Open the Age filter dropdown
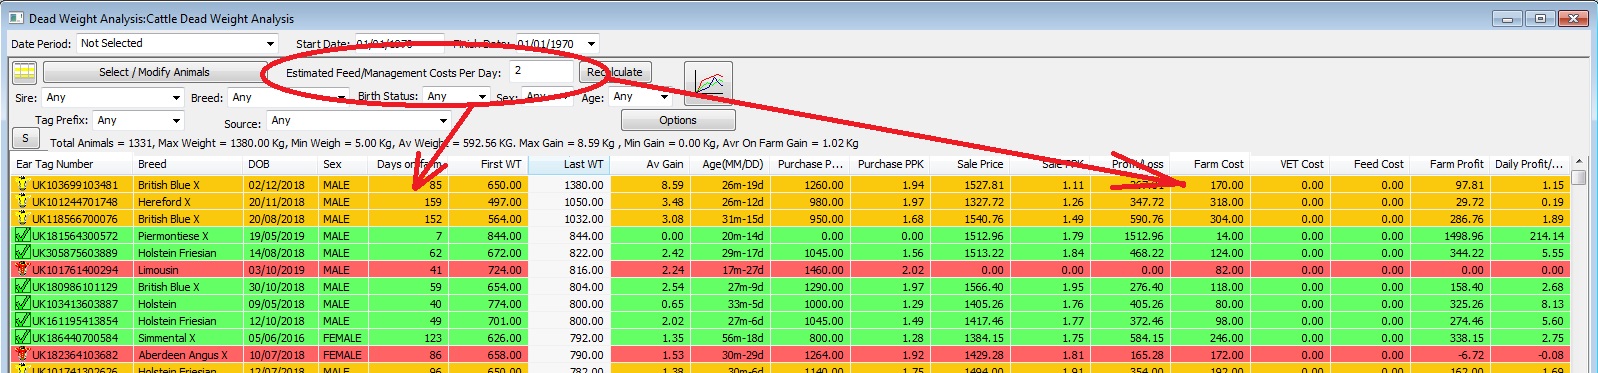1598x373 pixels. [640, 96]
